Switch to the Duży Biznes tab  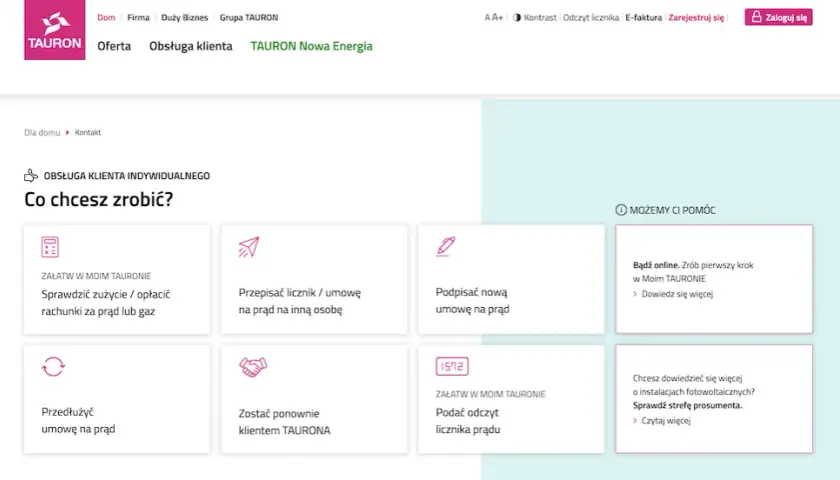click(184, 17)
